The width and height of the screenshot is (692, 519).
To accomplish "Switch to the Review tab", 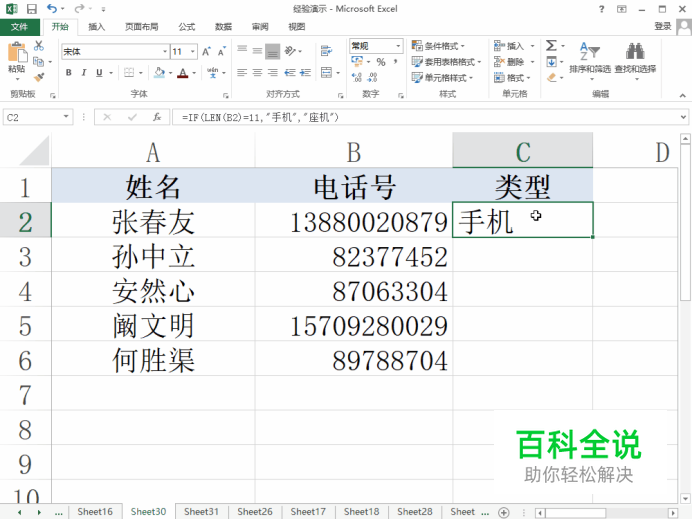I will (x=260, y=27).
